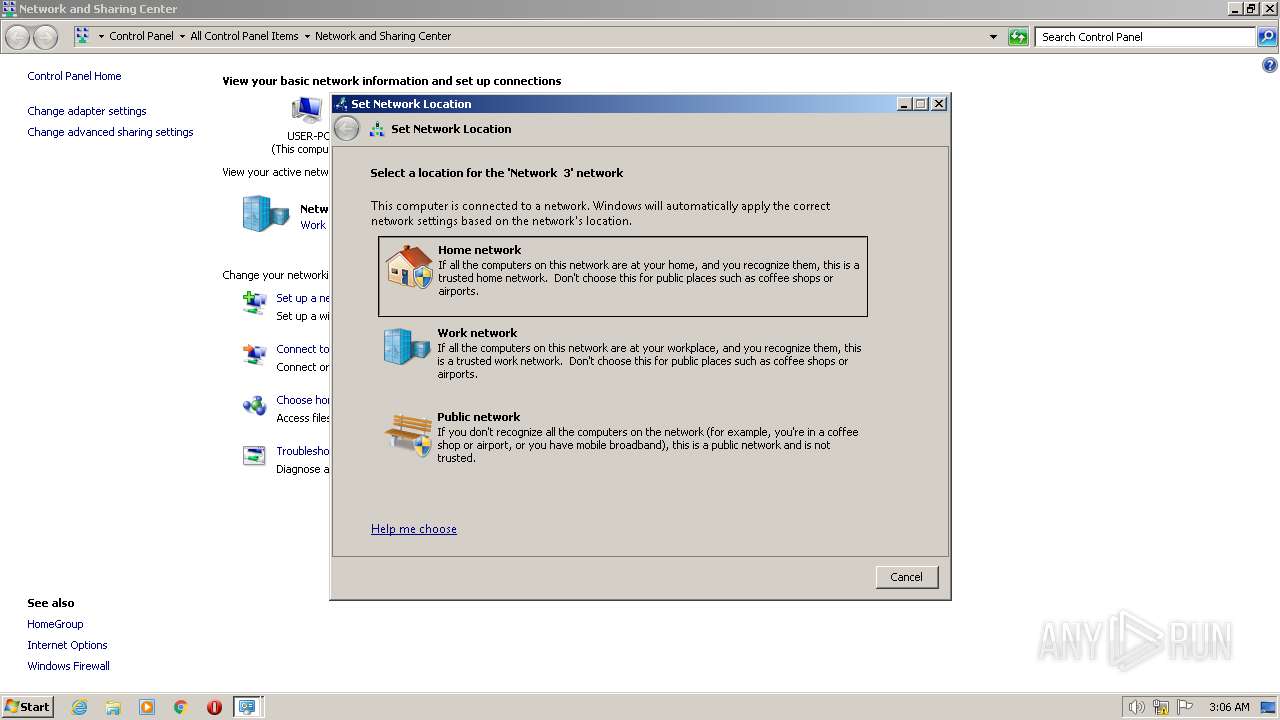The image size is (1280, 720).
Task: Select the Home network house icon
Action: [x=409, y=267]
